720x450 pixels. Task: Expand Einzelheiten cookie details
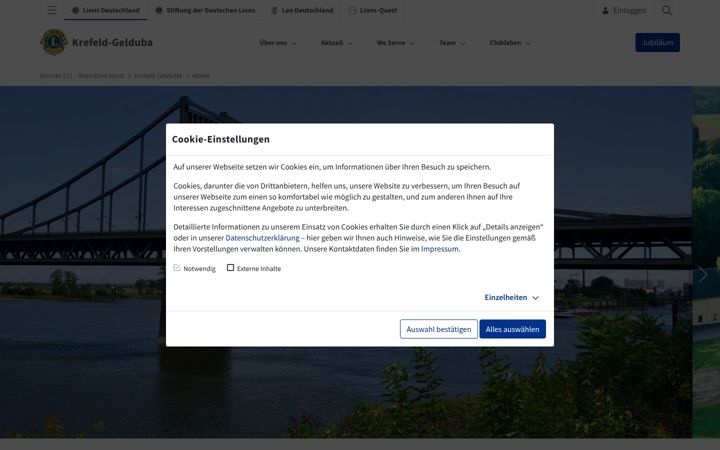pyautogui.click(x=512, y=297)
